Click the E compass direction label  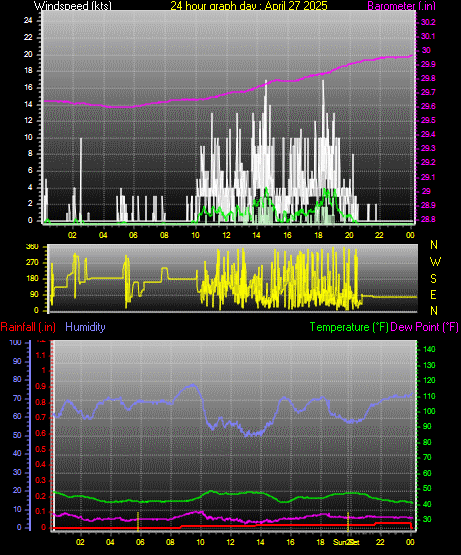click(433, 294)
